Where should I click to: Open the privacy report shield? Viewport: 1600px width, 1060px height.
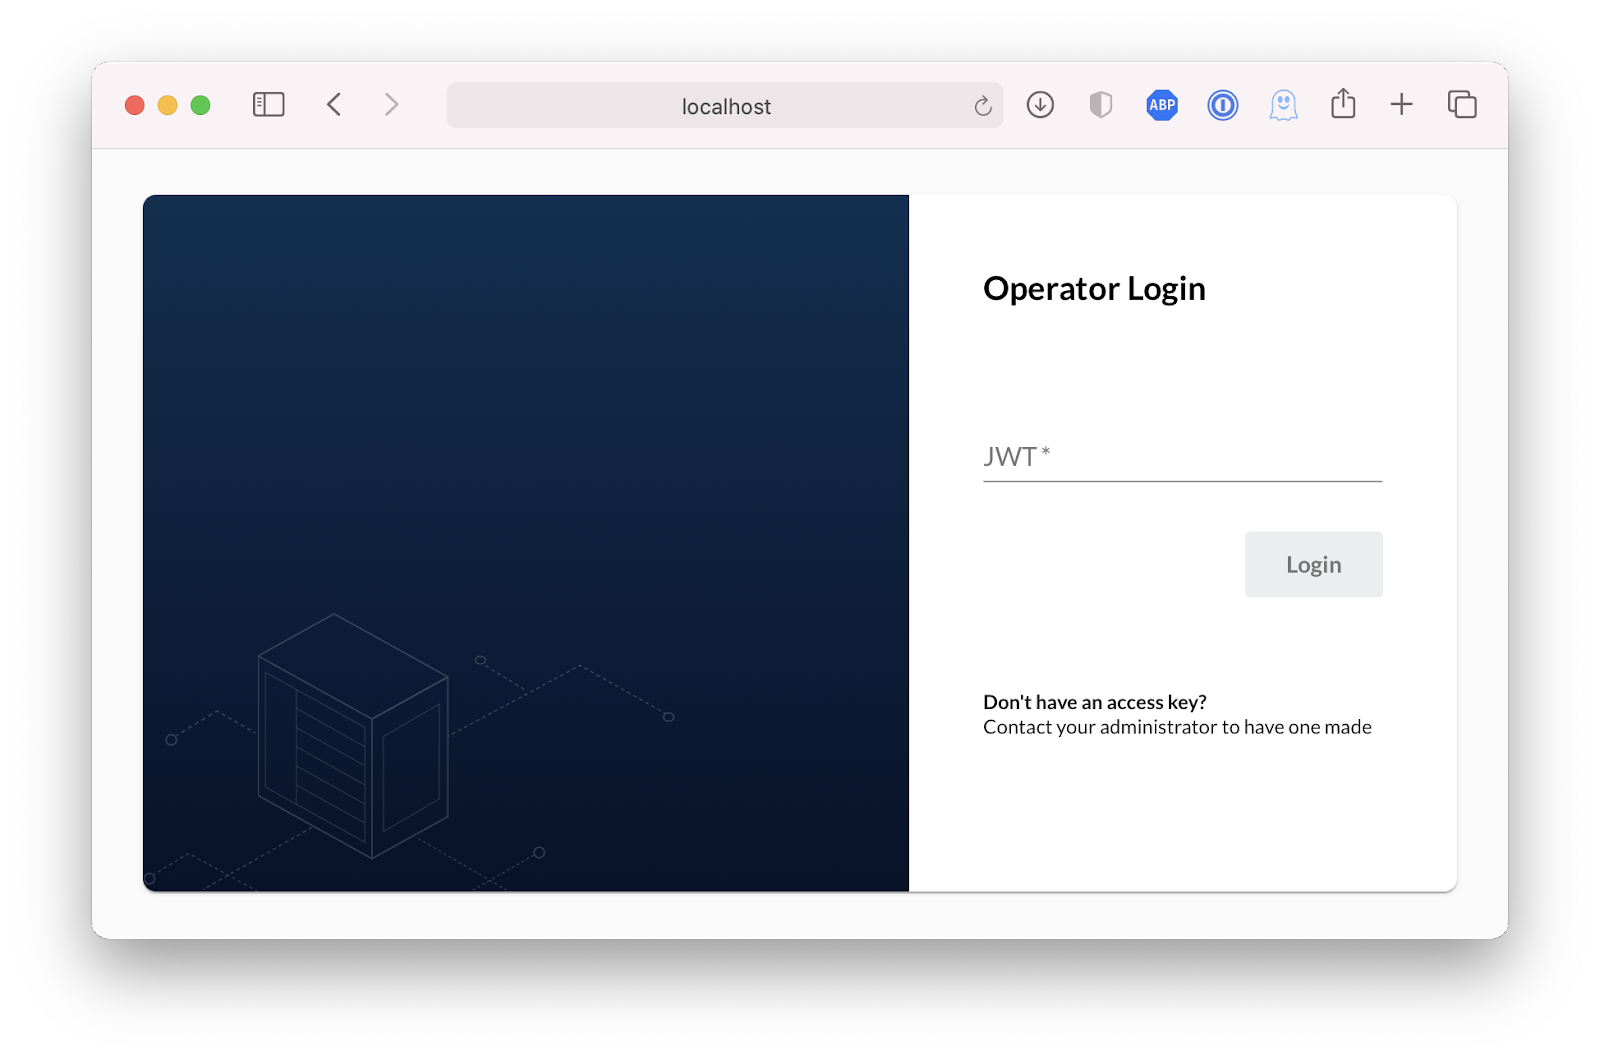1100,105
